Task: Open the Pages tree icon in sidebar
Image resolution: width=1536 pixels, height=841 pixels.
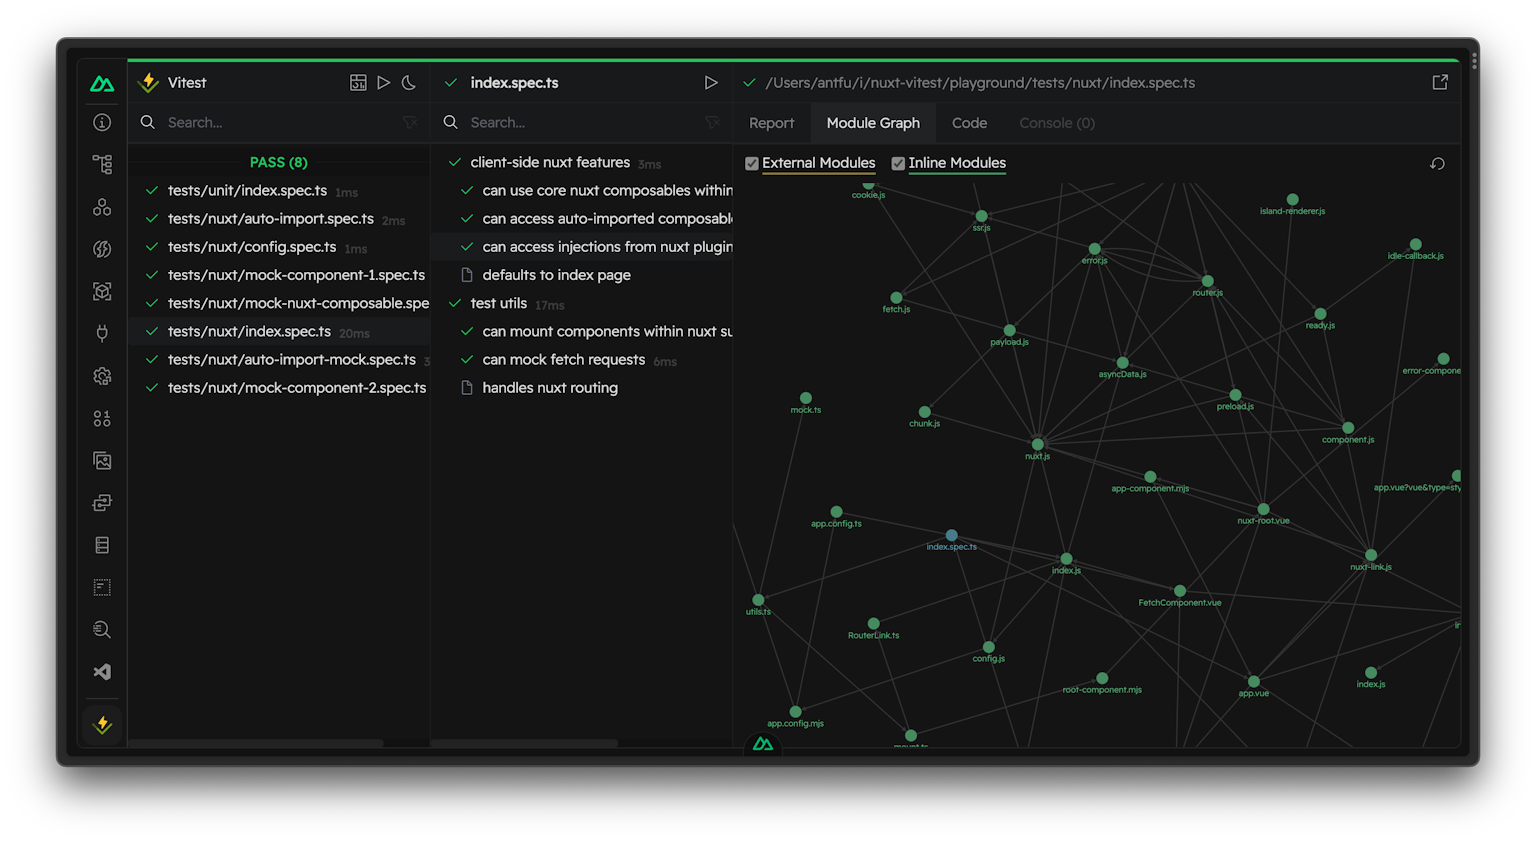Action: 102,164
